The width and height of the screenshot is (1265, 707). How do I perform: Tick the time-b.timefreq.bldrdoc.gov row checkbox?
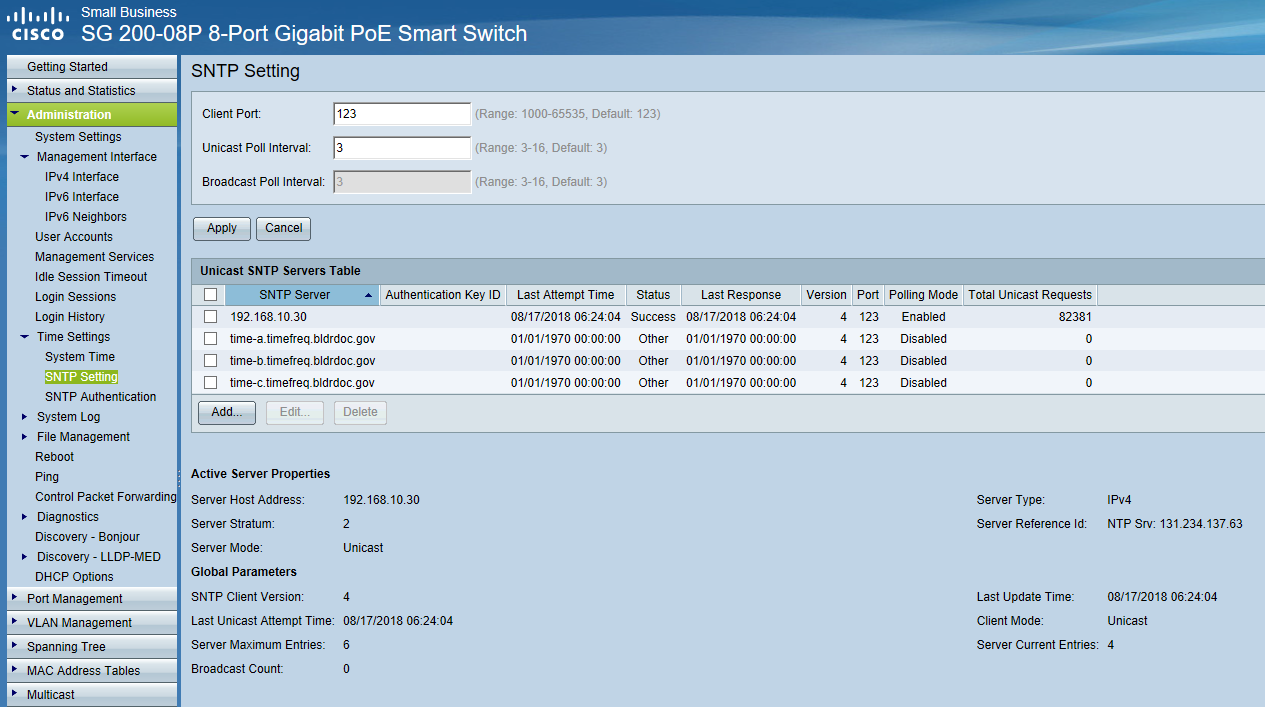(210, 361)
